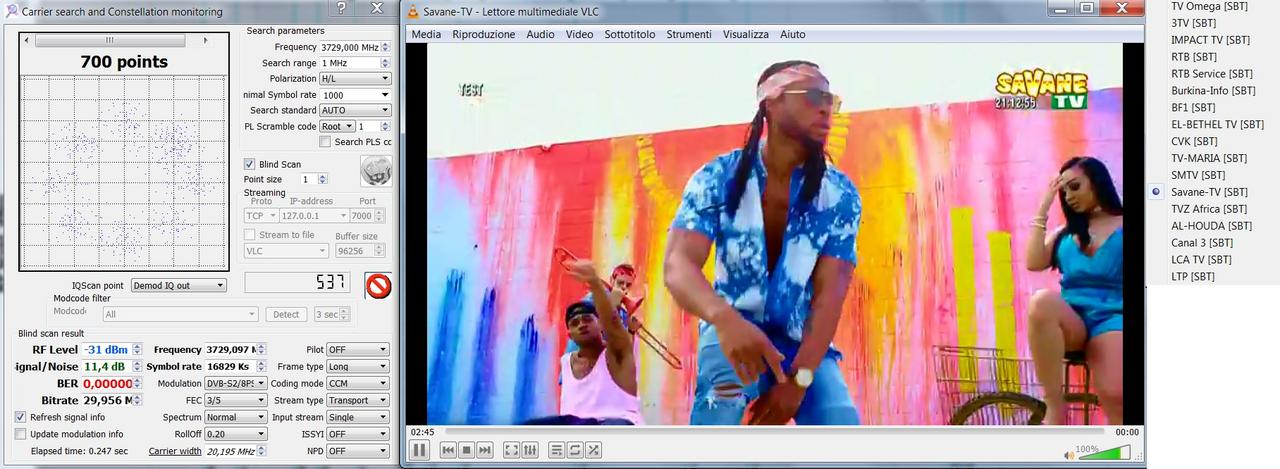Open PL Scramble code Root dropdown

pyautogui.click(x=337, y=126)
